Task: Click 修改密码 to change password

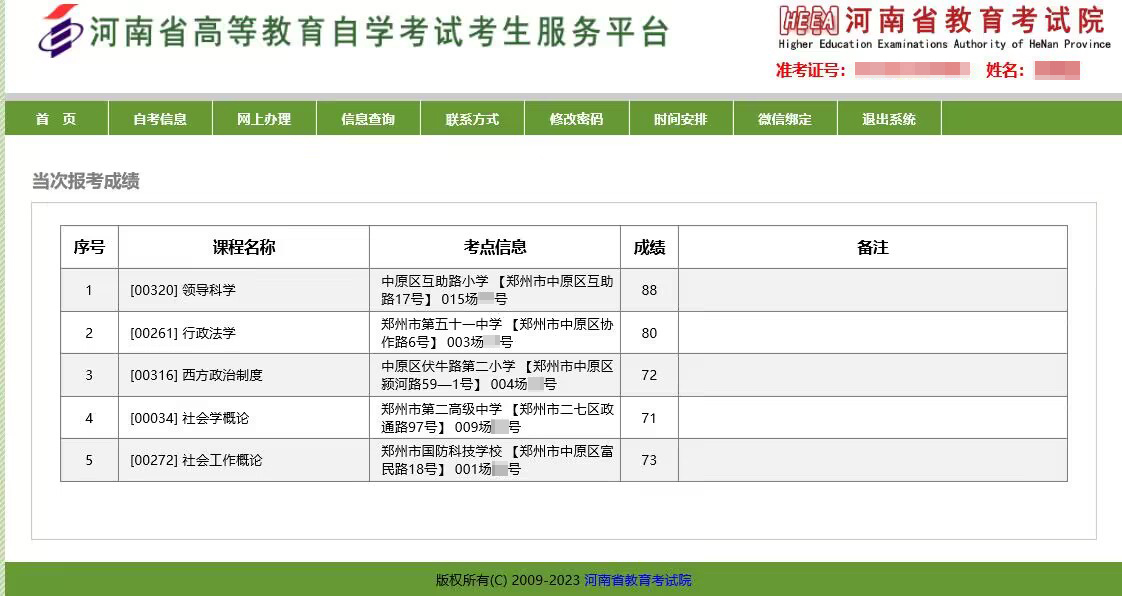Action: (576, 119)
